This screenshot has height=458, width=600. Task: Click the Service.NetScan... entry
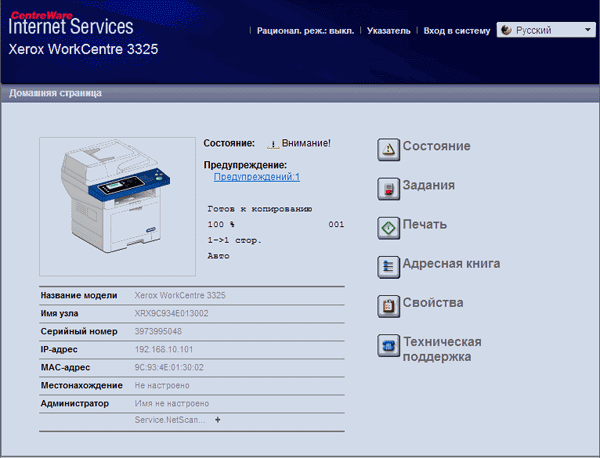tap(170, 420)
